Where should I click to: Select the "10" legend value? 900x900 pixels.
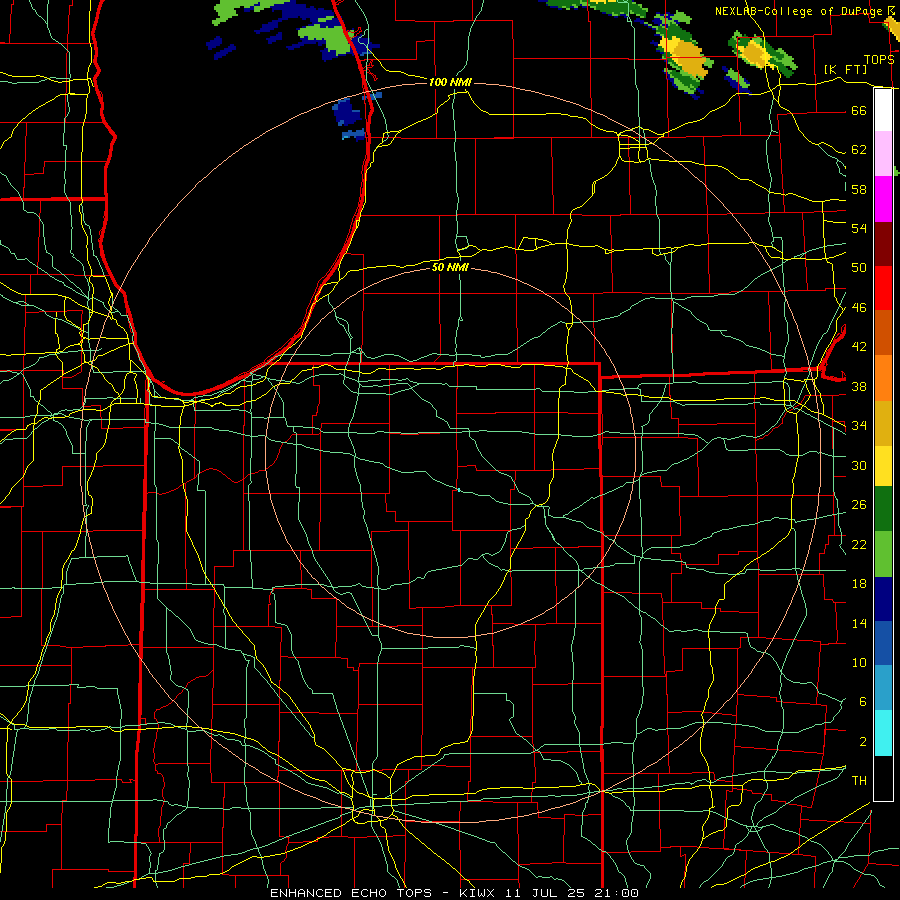click(x=859, y=663)
